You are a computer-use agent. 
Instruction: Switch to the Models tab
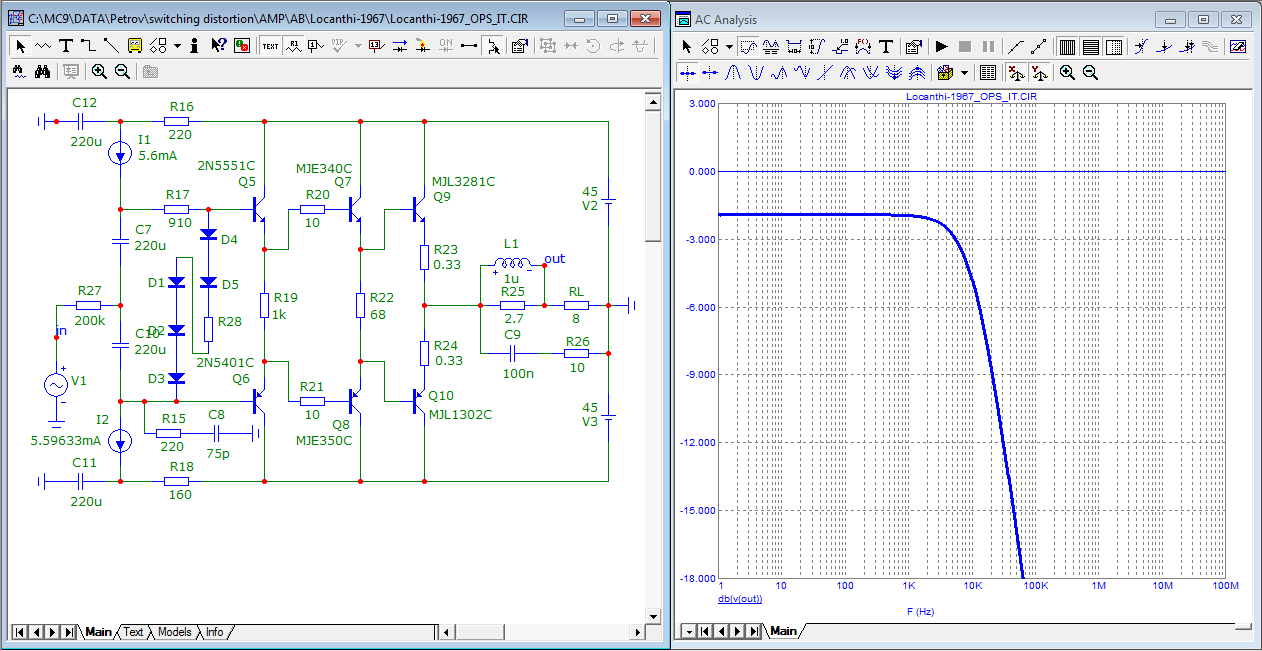[174, 632]
